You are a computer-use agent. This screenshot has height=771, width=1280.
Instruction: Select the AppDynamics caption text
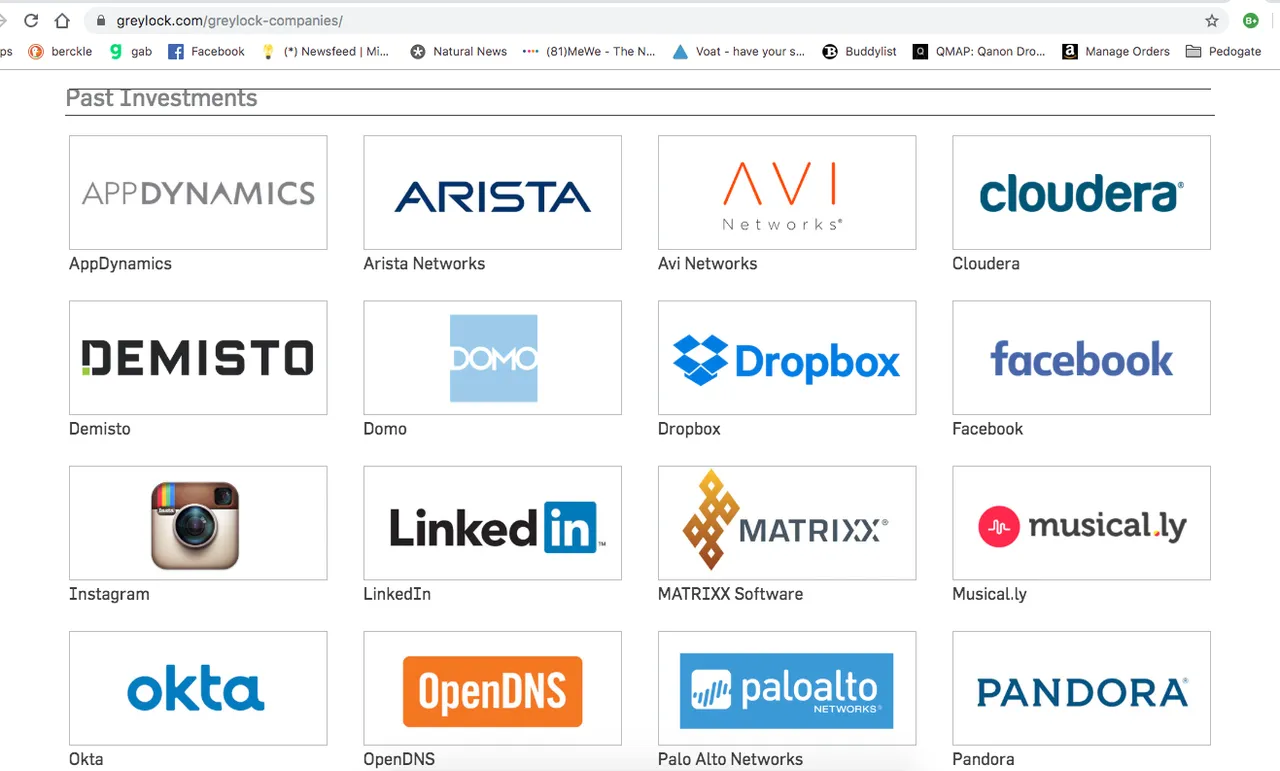pos(120,264)
